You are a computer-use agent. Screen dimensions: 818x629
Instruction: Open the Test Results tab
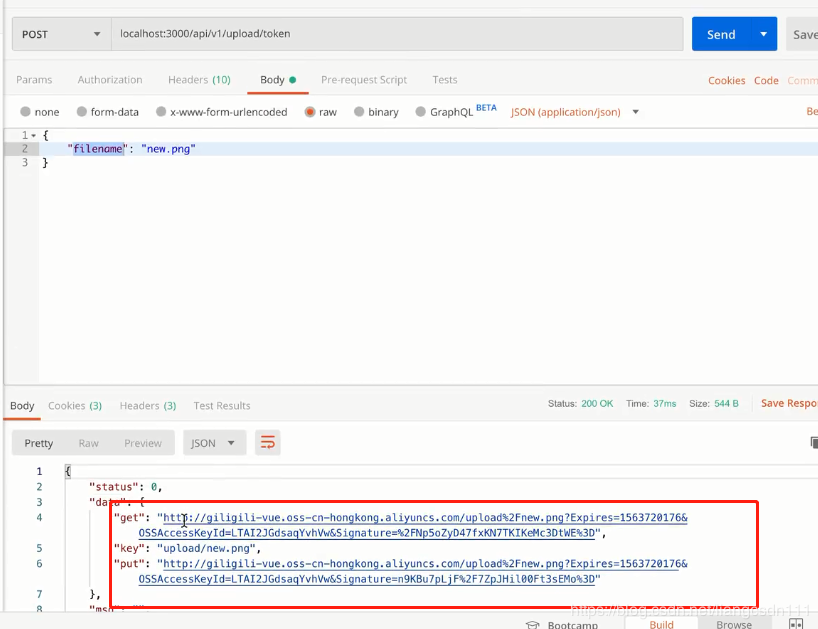222,406
